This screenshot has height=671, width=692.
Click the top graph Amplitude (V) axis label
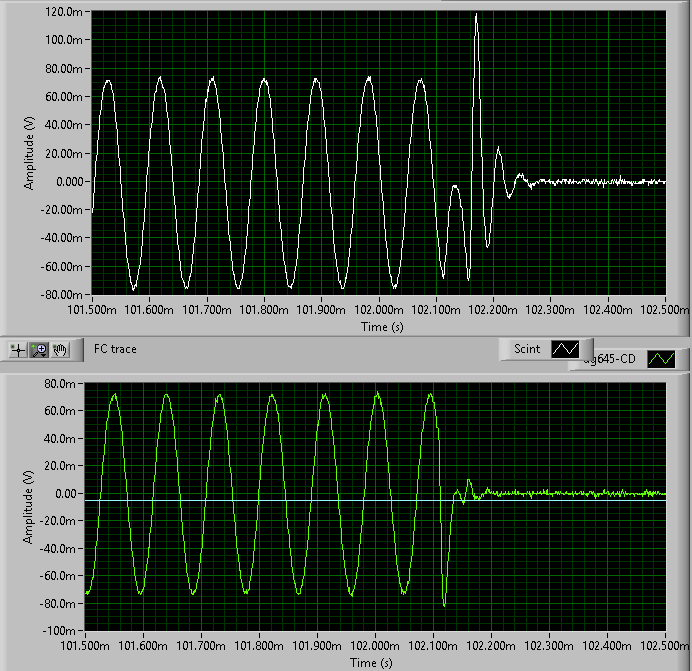point(29,153)
